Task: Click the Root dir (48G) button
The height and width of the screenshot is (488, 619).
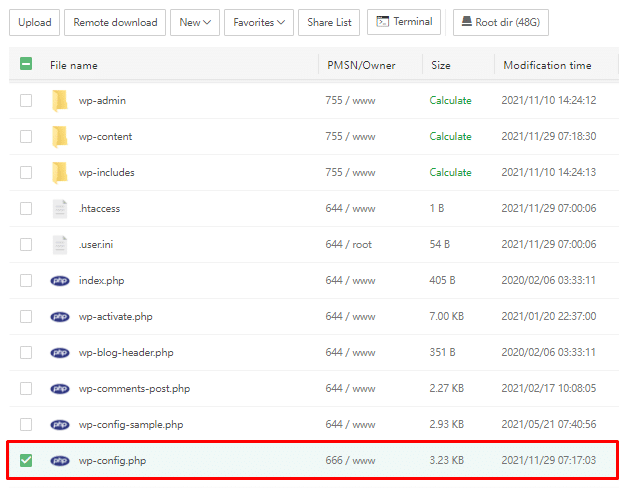Action: click(501, 23)
